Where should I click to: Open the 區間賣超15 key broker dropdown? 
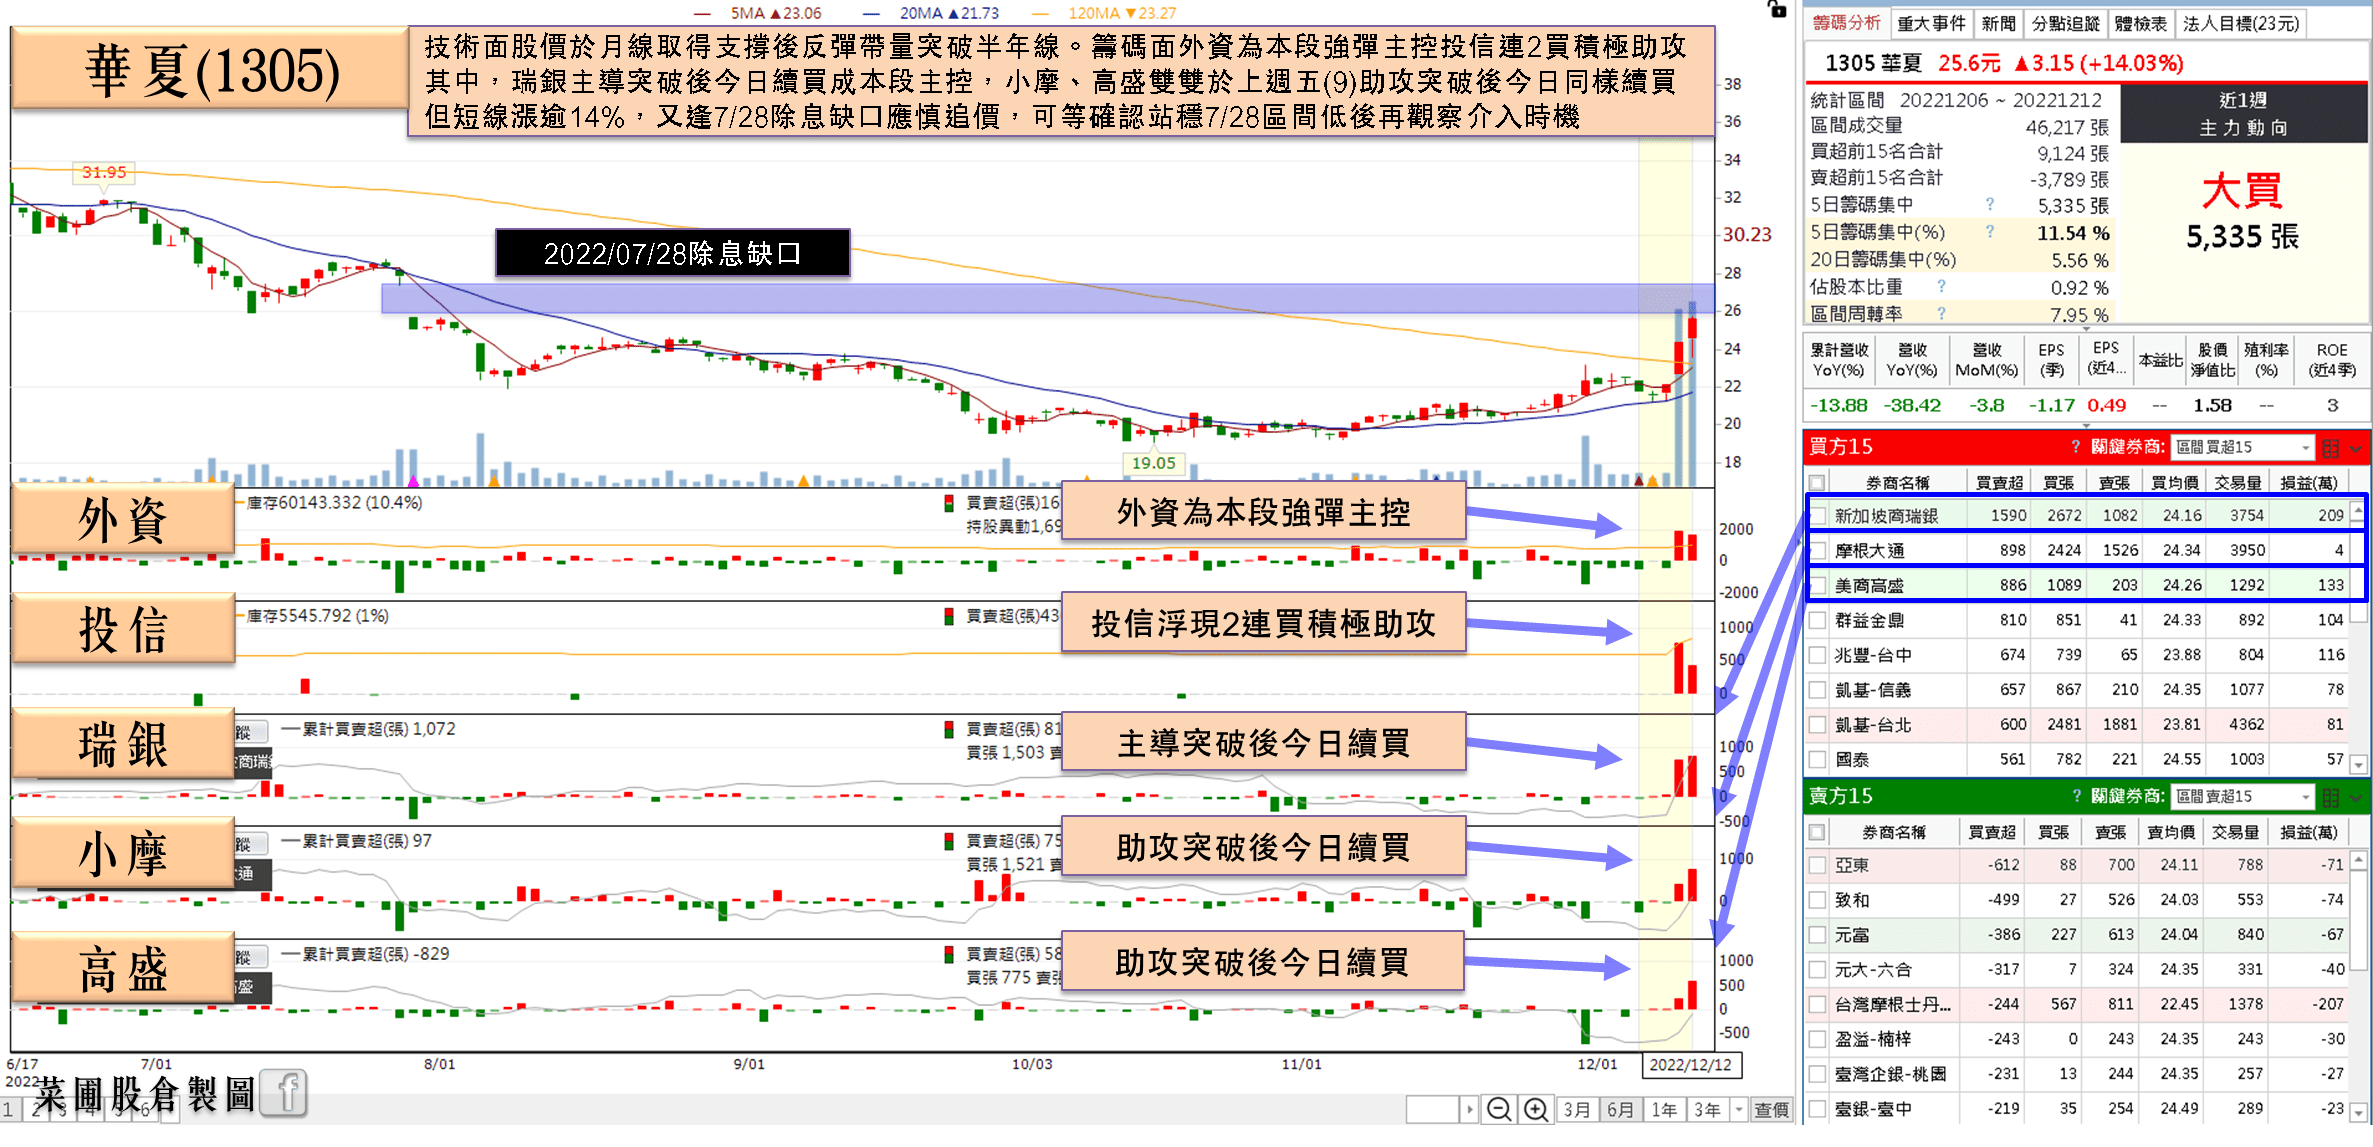(x=2243, y=797)
